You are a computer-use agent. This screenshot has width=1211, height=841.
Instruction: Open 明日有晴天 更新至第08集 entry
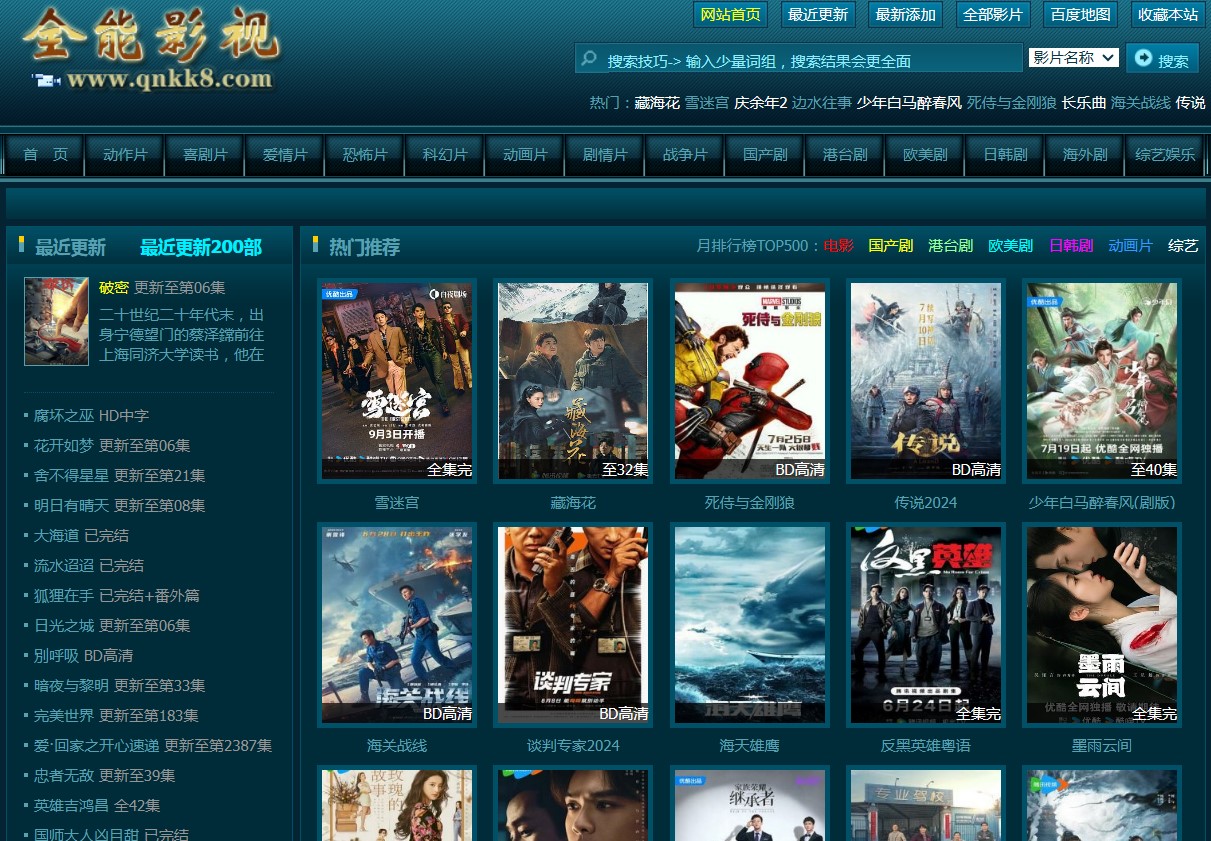click(119, 505)
